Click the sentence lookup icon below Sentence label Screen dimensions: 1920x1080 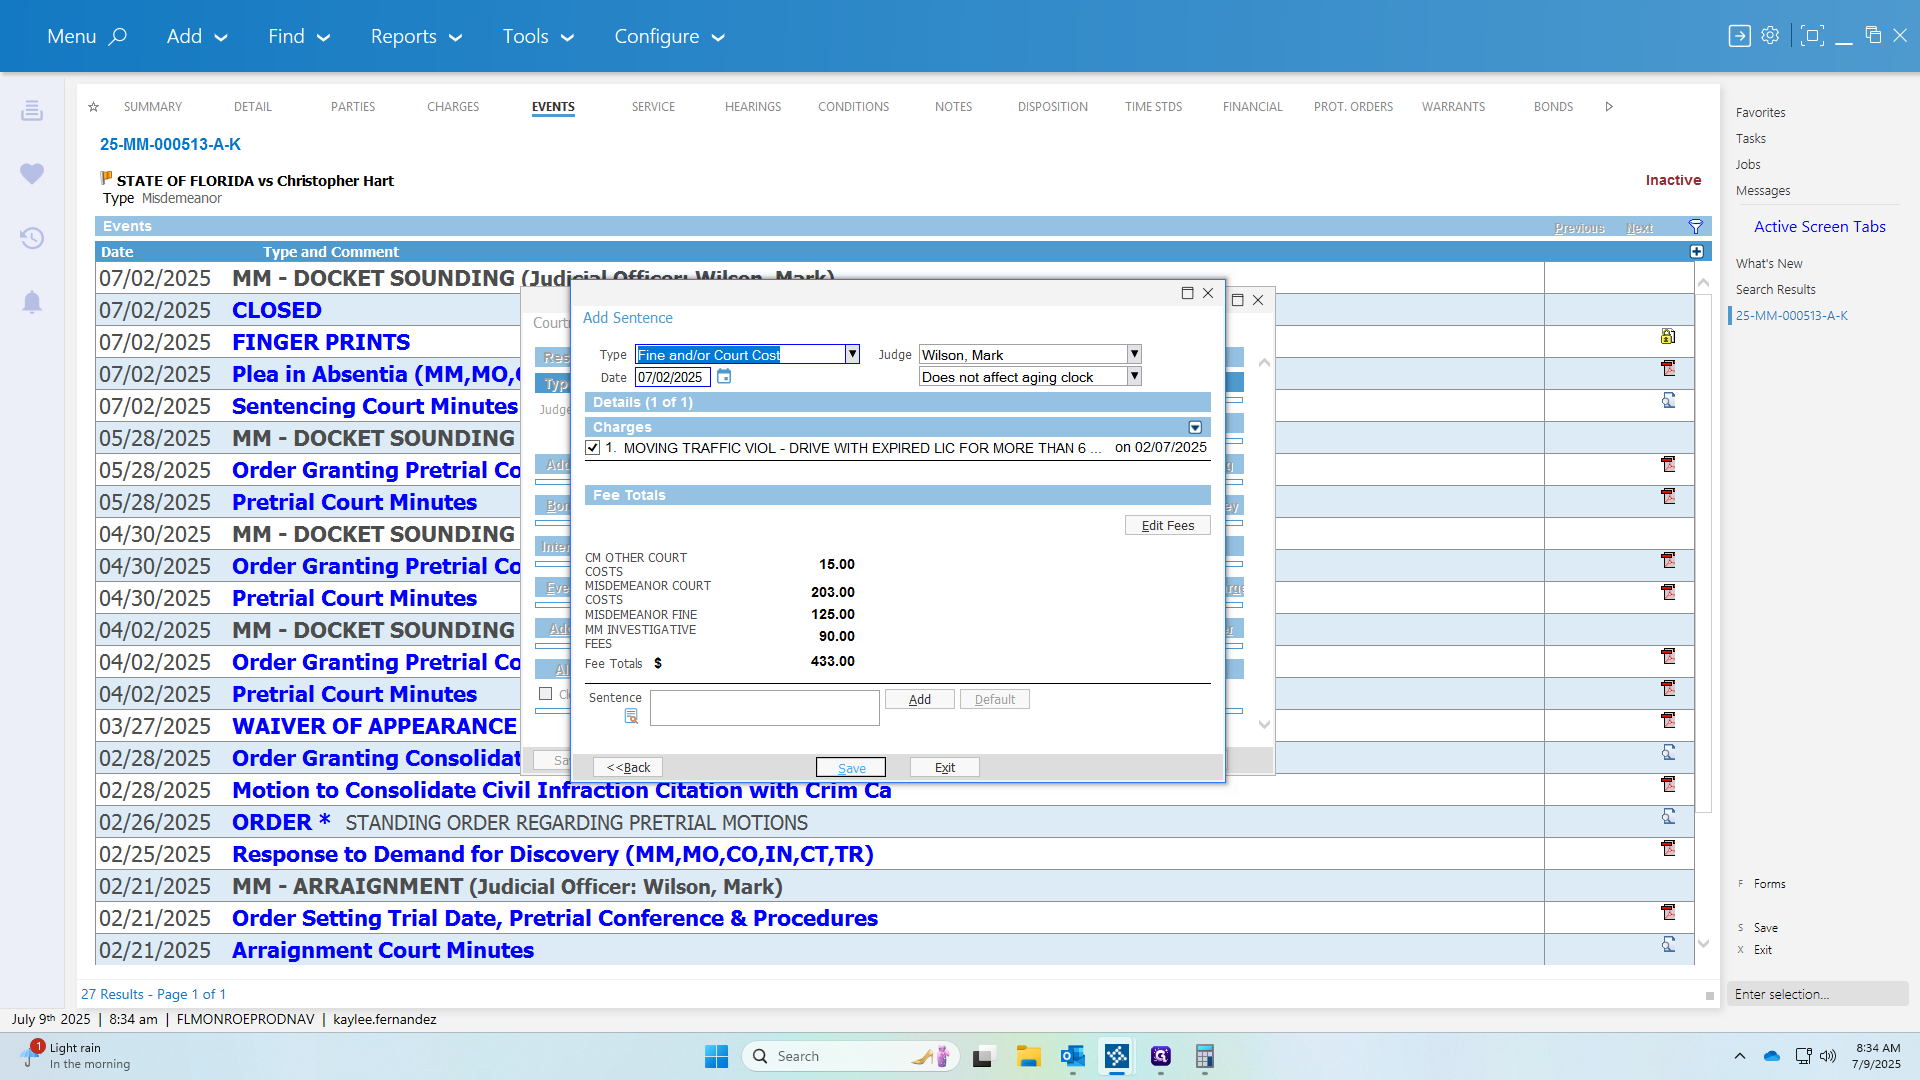coord(631,716)
